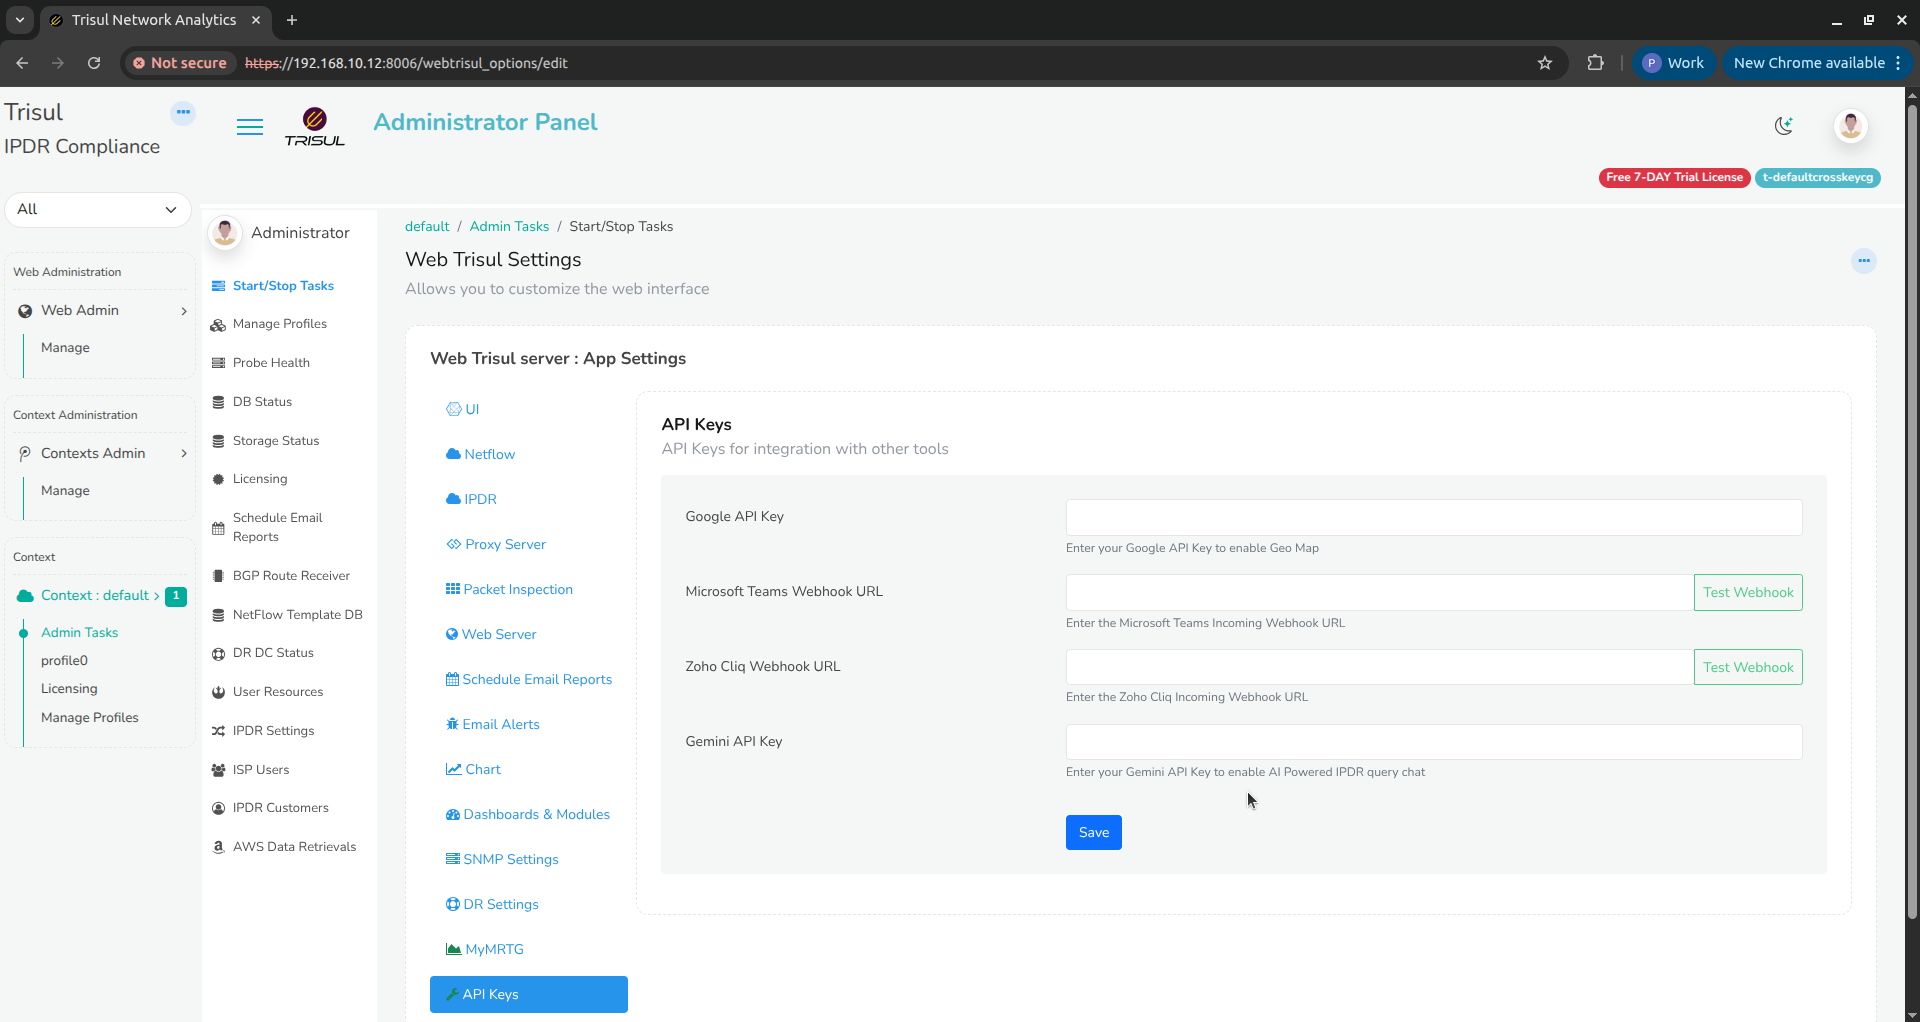1920x1022 pixels.
Task: Save the API keys
Action: (1094, 832)
